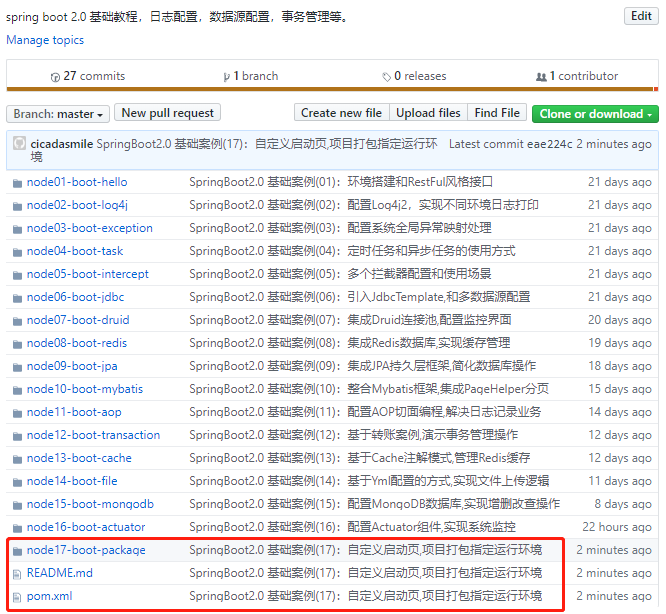Image resolution: width=666 pixels, height=614 pixels.
Task: Open node02-boot-log4j folder link
Action: pos(77,205)
